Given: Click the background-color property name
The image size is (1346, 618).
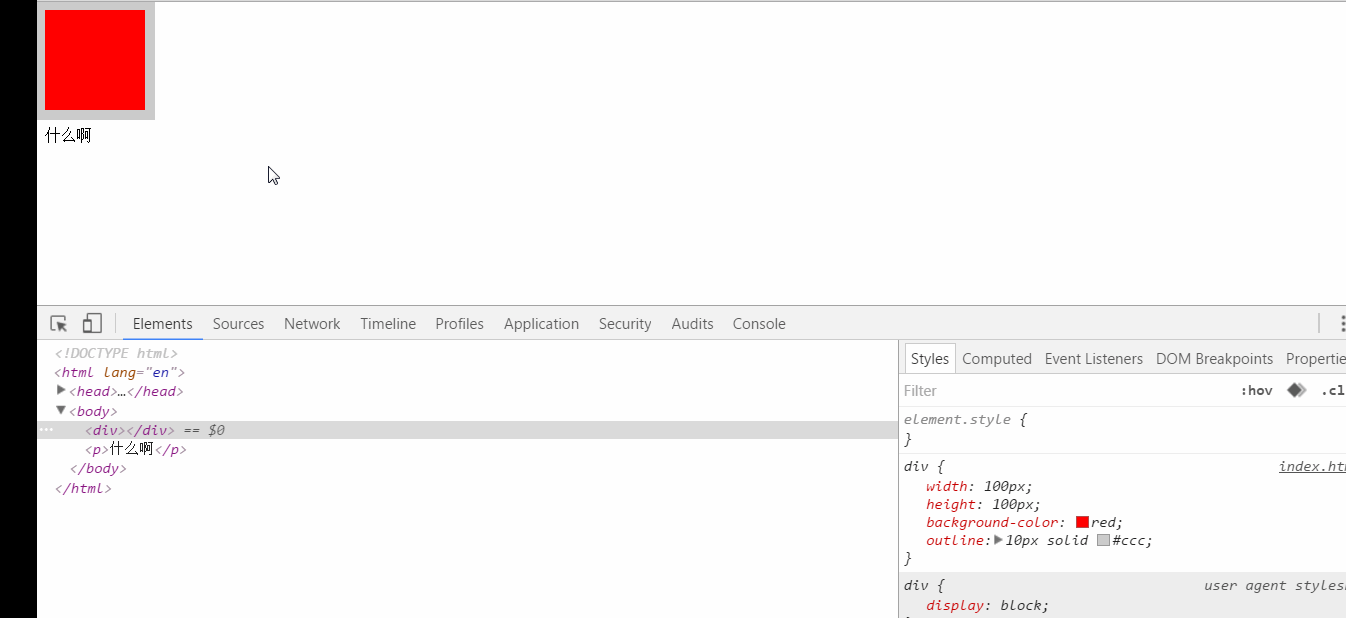Looking at the screenshot, I should pyautogui.click(x=992, y=522).
